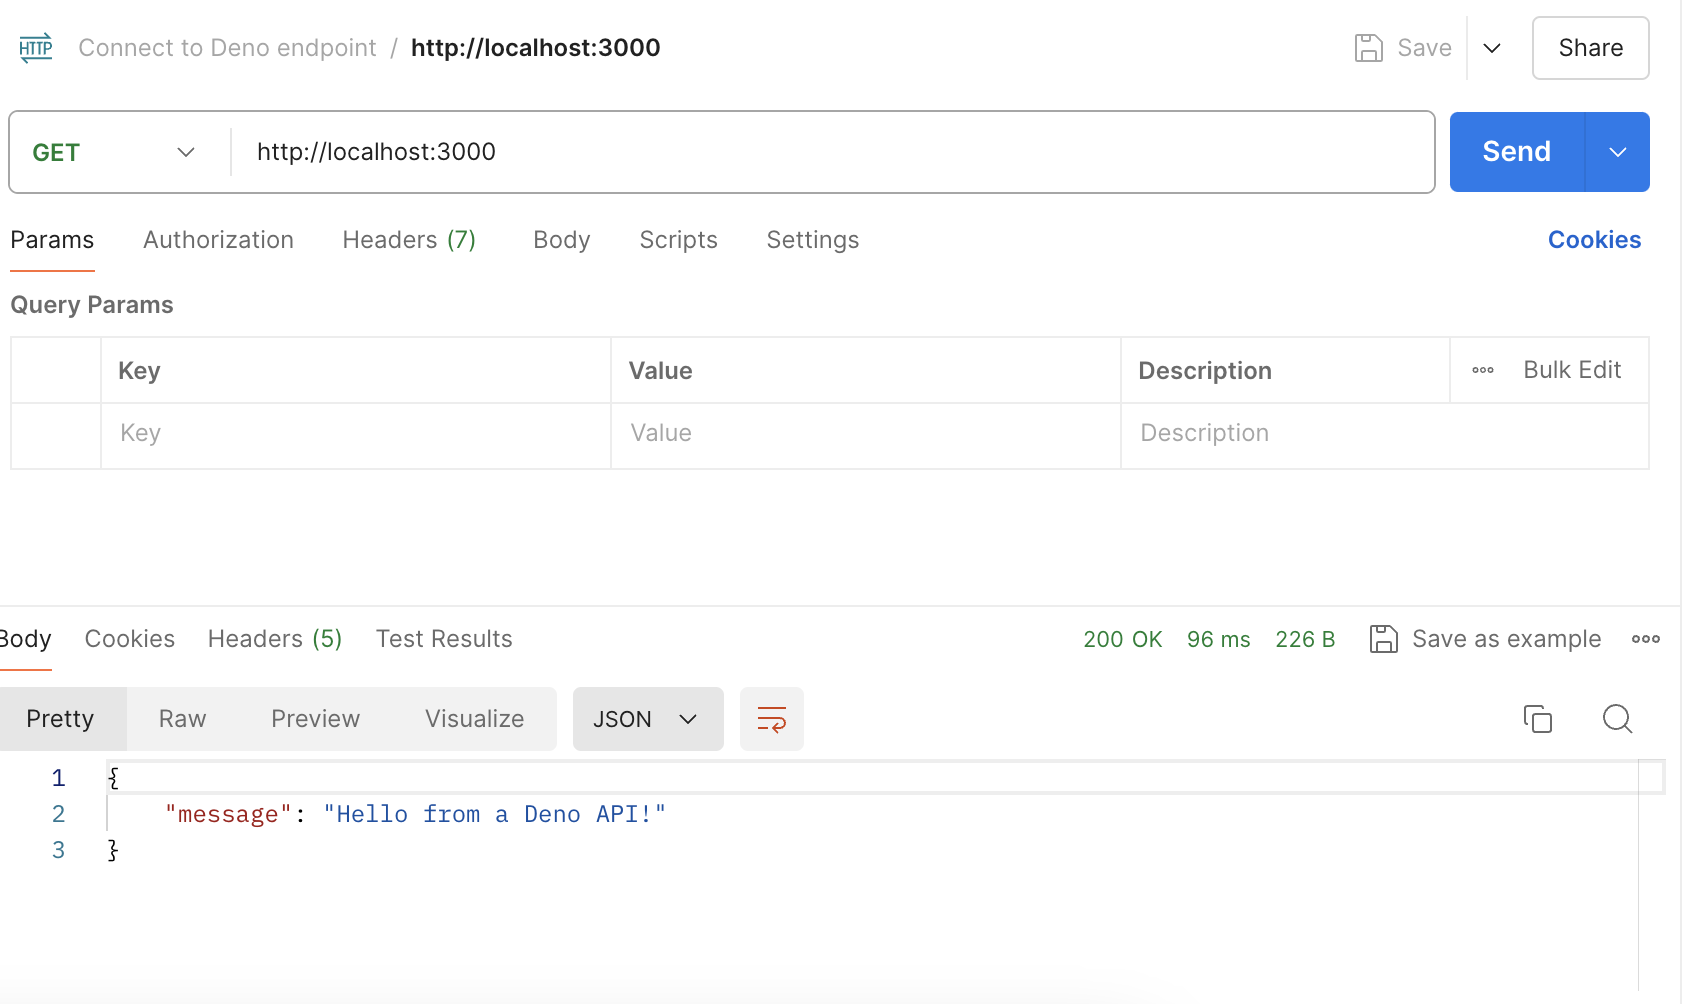The height and width of the screenshot is (1004, 1694).
Task: Open the Headers (7) tab
Action: (x=409, y=240)
